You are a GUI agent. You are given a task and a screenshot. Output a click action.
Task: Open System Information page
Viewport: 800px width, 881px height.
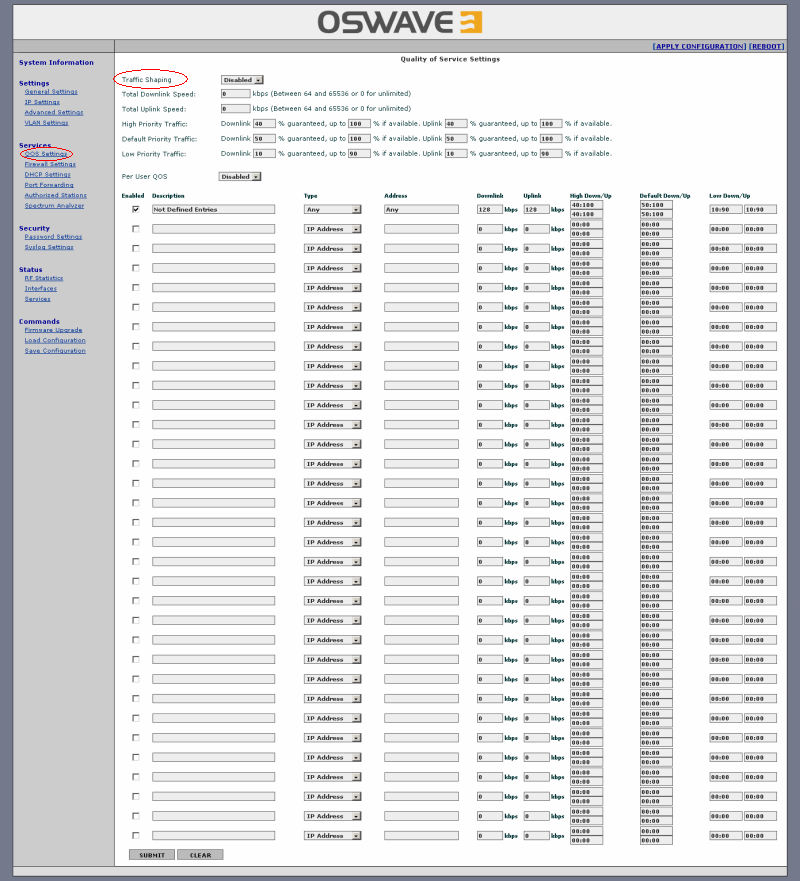(x=56, y=62)
